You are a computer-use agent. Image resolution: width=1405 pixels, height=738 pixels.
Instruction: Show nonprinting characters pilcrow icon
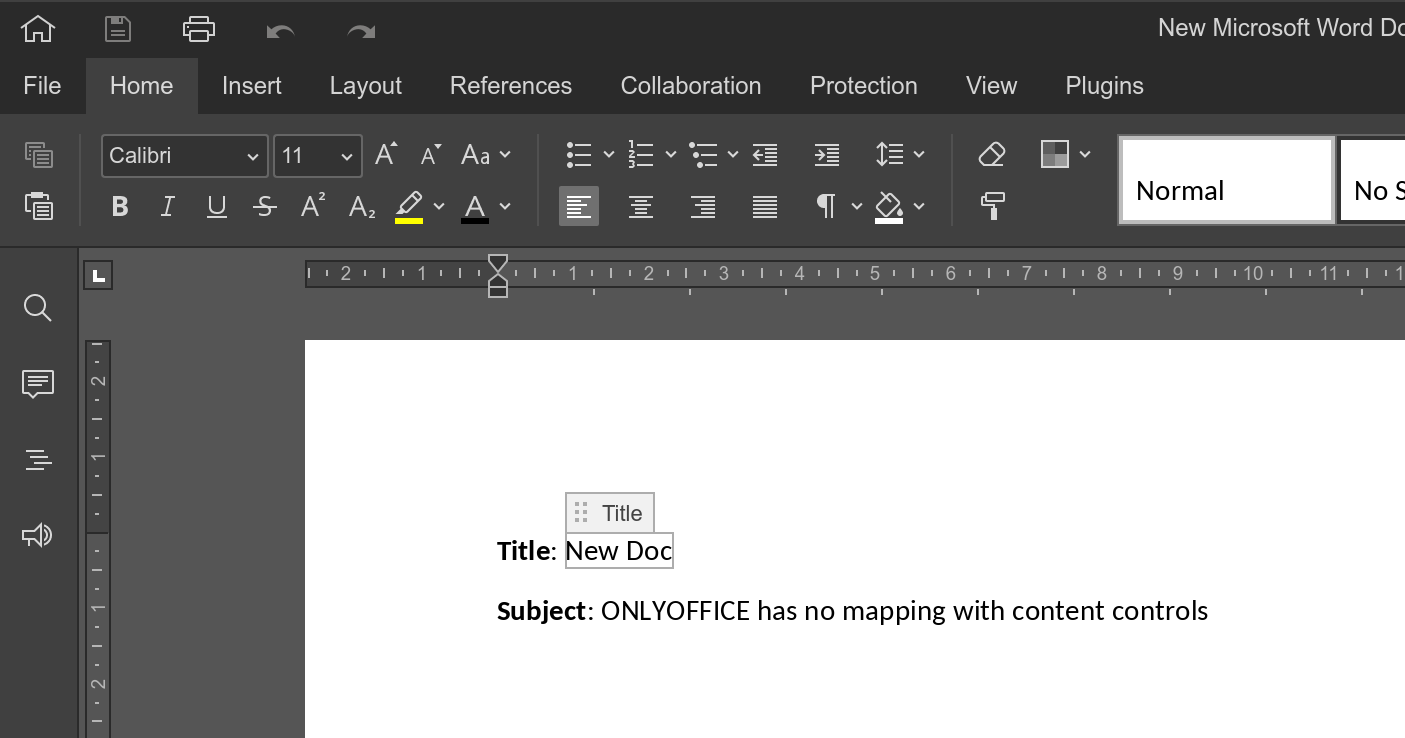(x=826, y=207)
